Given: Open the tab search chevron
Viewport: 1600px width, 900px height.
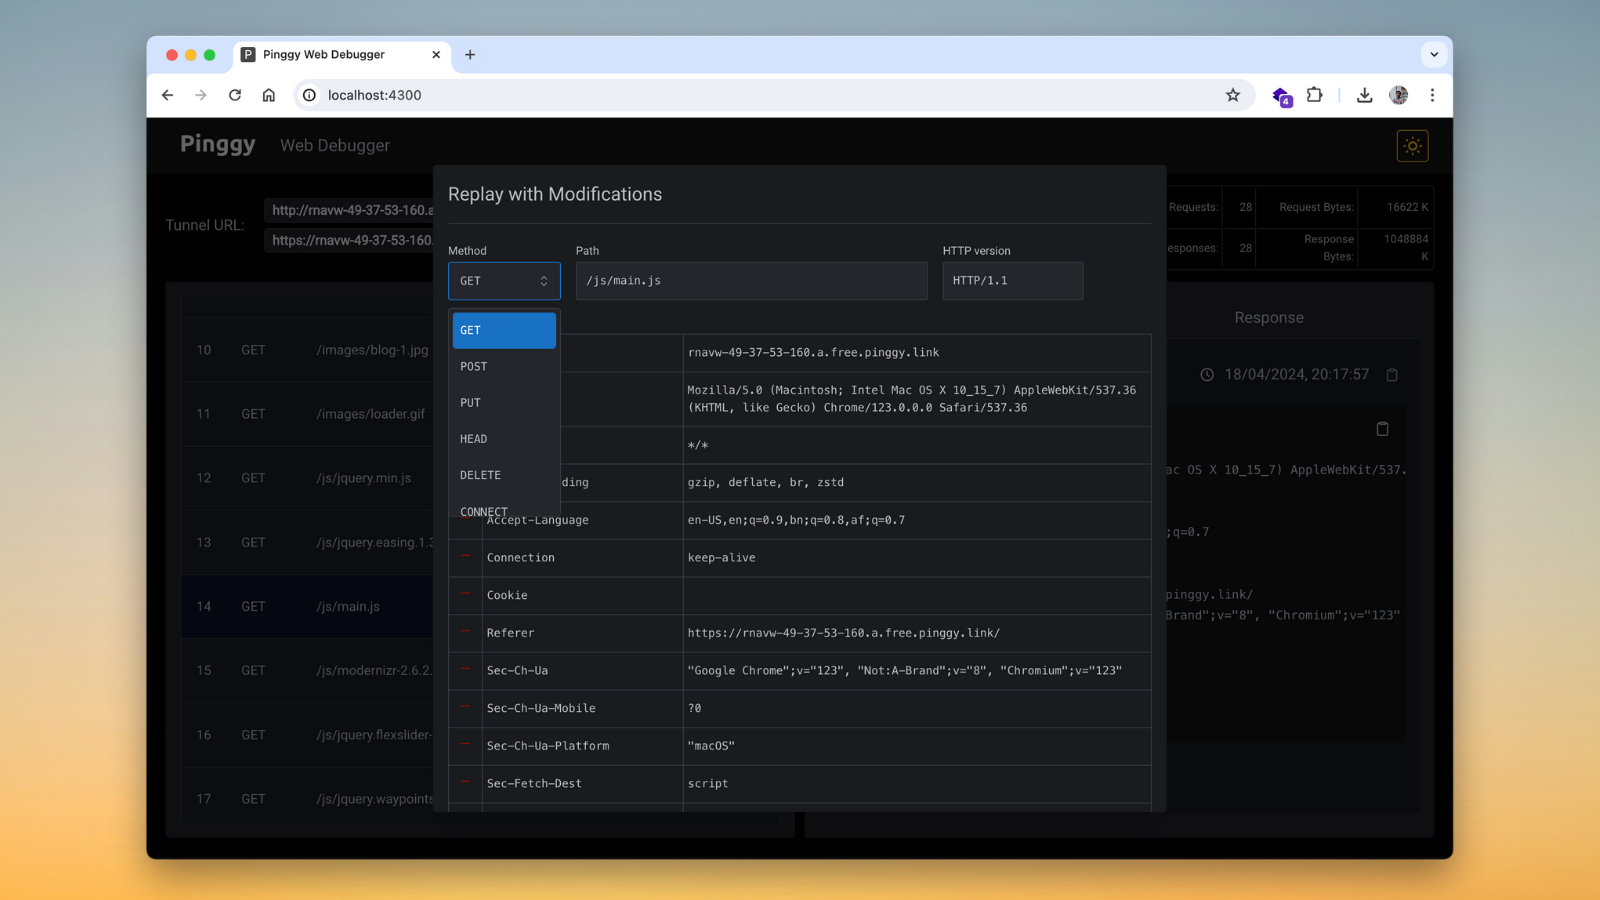Looking at the screenshot, I should [x=1434, y=55].
